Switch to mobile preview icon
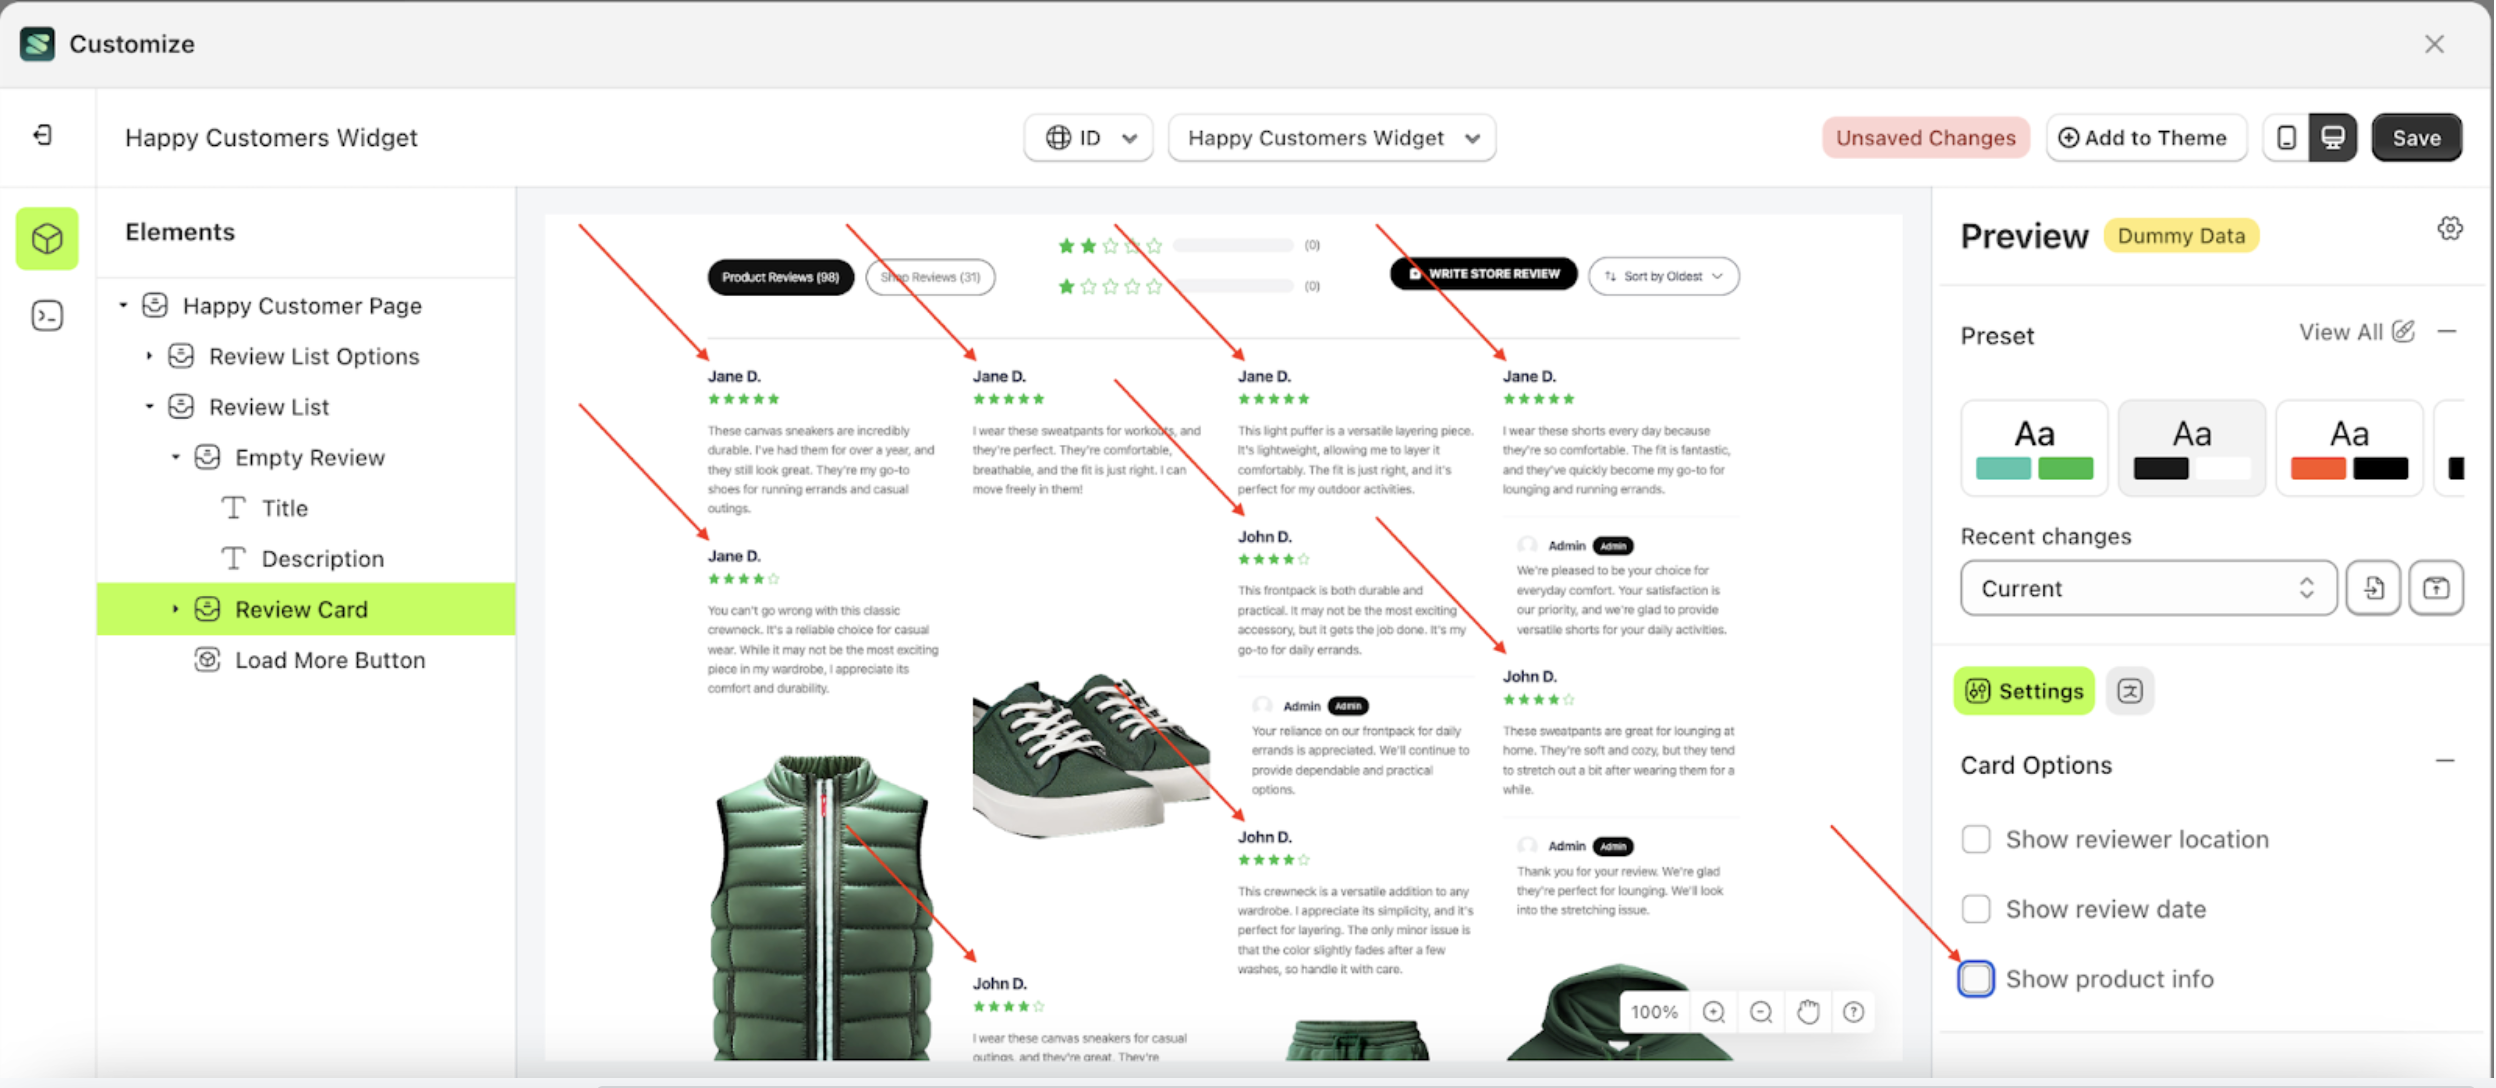 (2286, 137)
